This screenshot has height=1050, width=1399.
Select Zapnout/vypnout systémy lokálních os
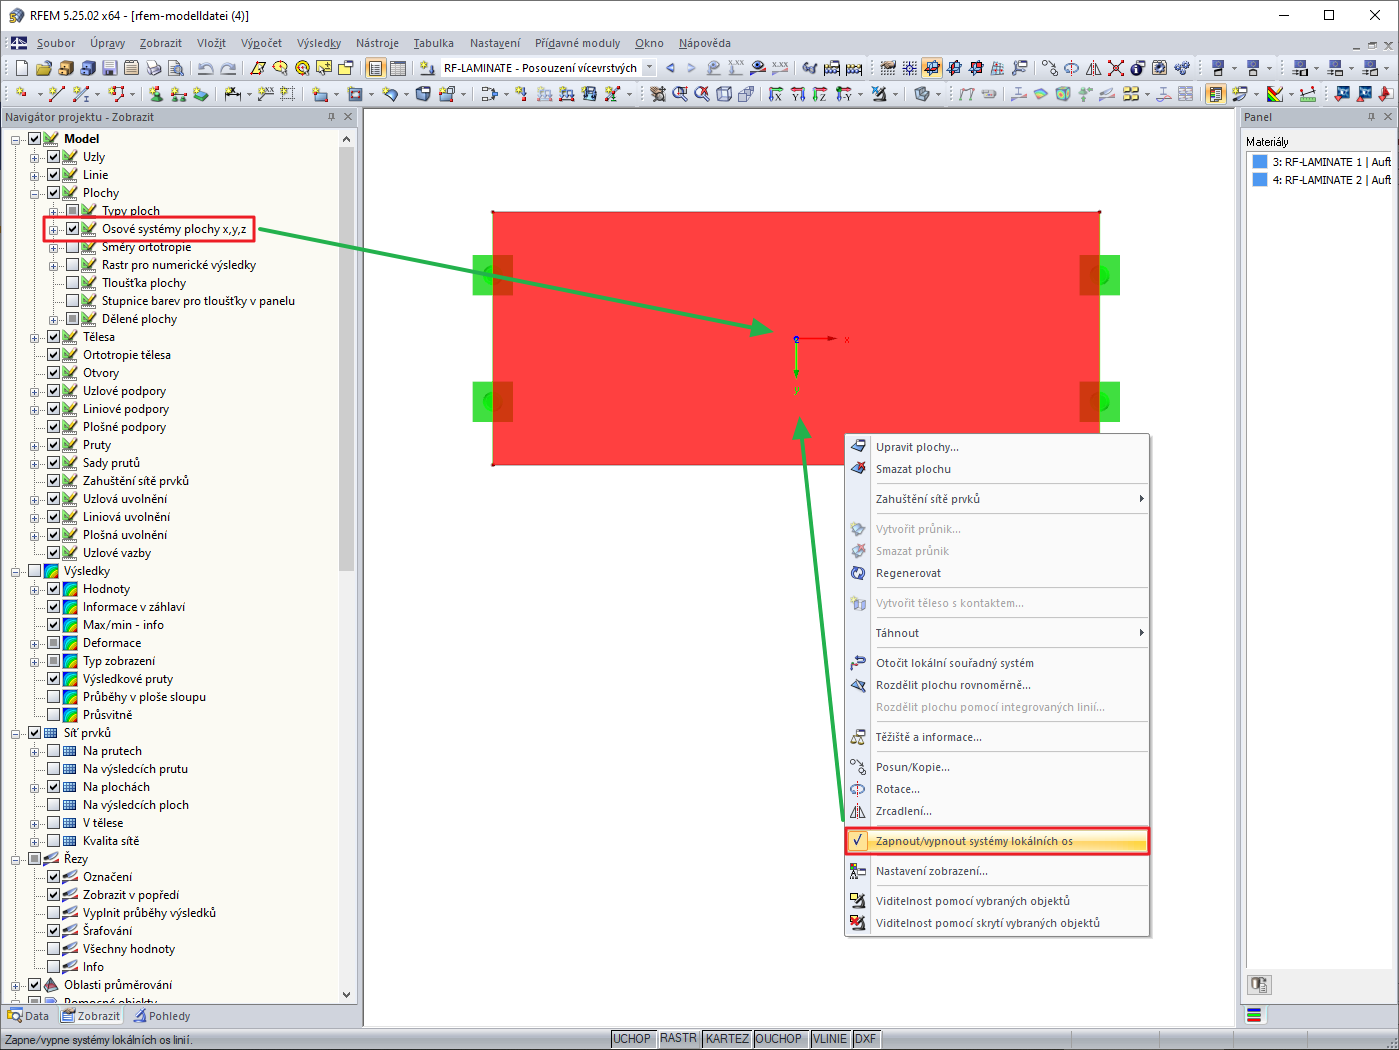tap(997, 841)
